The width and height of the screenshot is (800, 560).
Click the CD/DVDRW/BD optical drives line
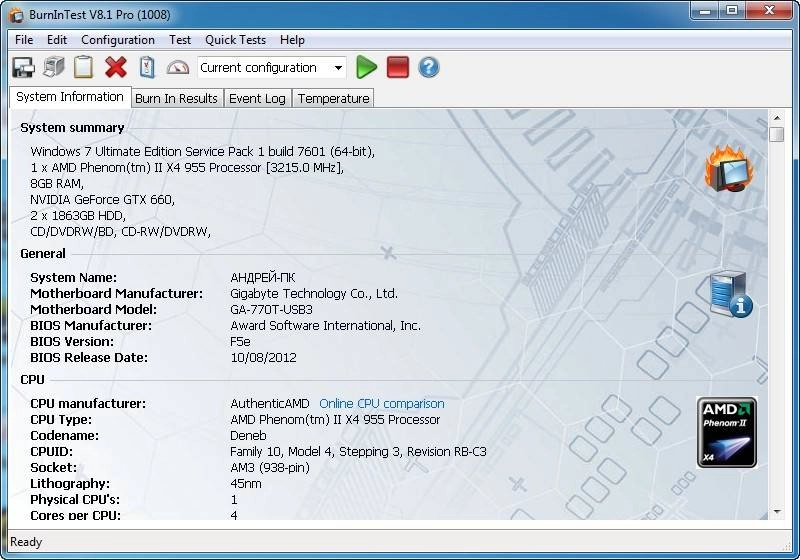click(x=120, y=232)
